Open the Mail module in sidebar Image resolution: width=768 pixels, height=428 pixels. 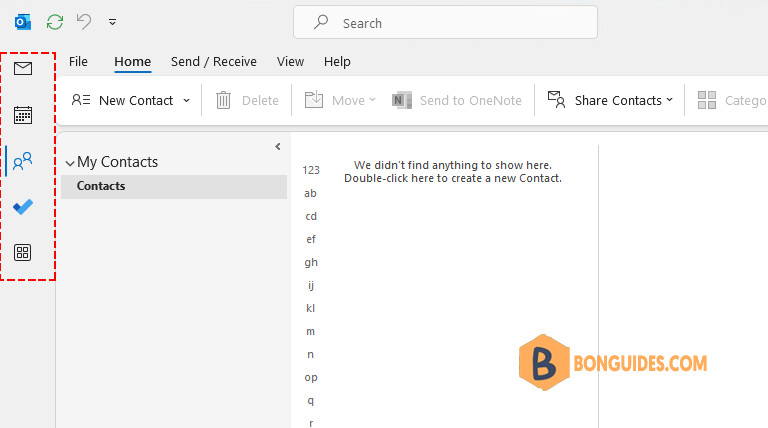[23, 69]
